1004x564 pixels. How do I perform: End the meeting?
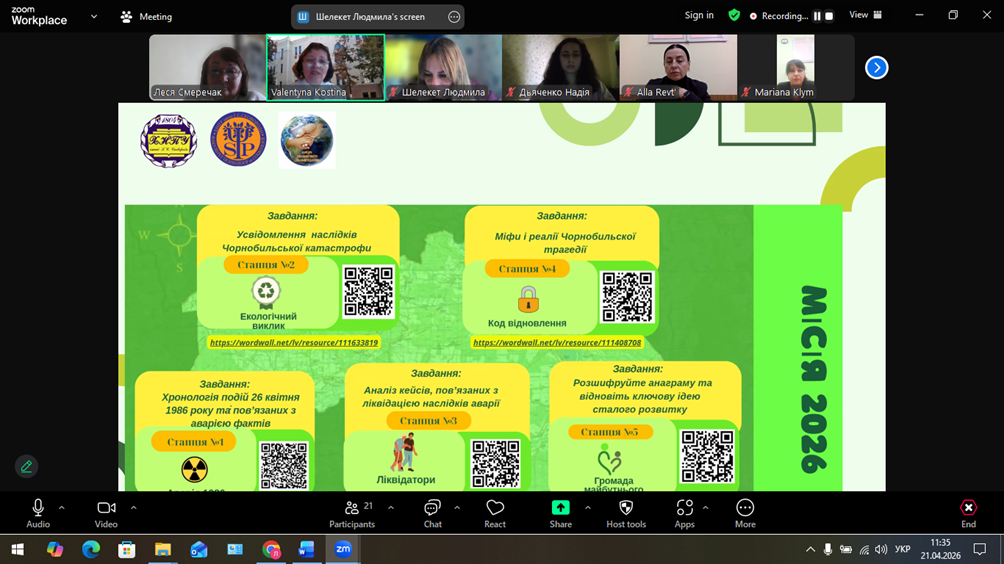pos(968,513)
